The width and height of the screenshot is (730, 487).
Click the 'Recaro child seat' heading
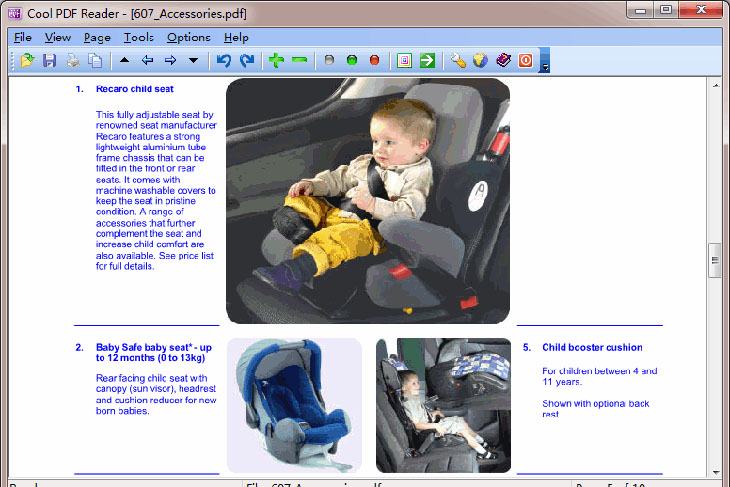[135, 89]
